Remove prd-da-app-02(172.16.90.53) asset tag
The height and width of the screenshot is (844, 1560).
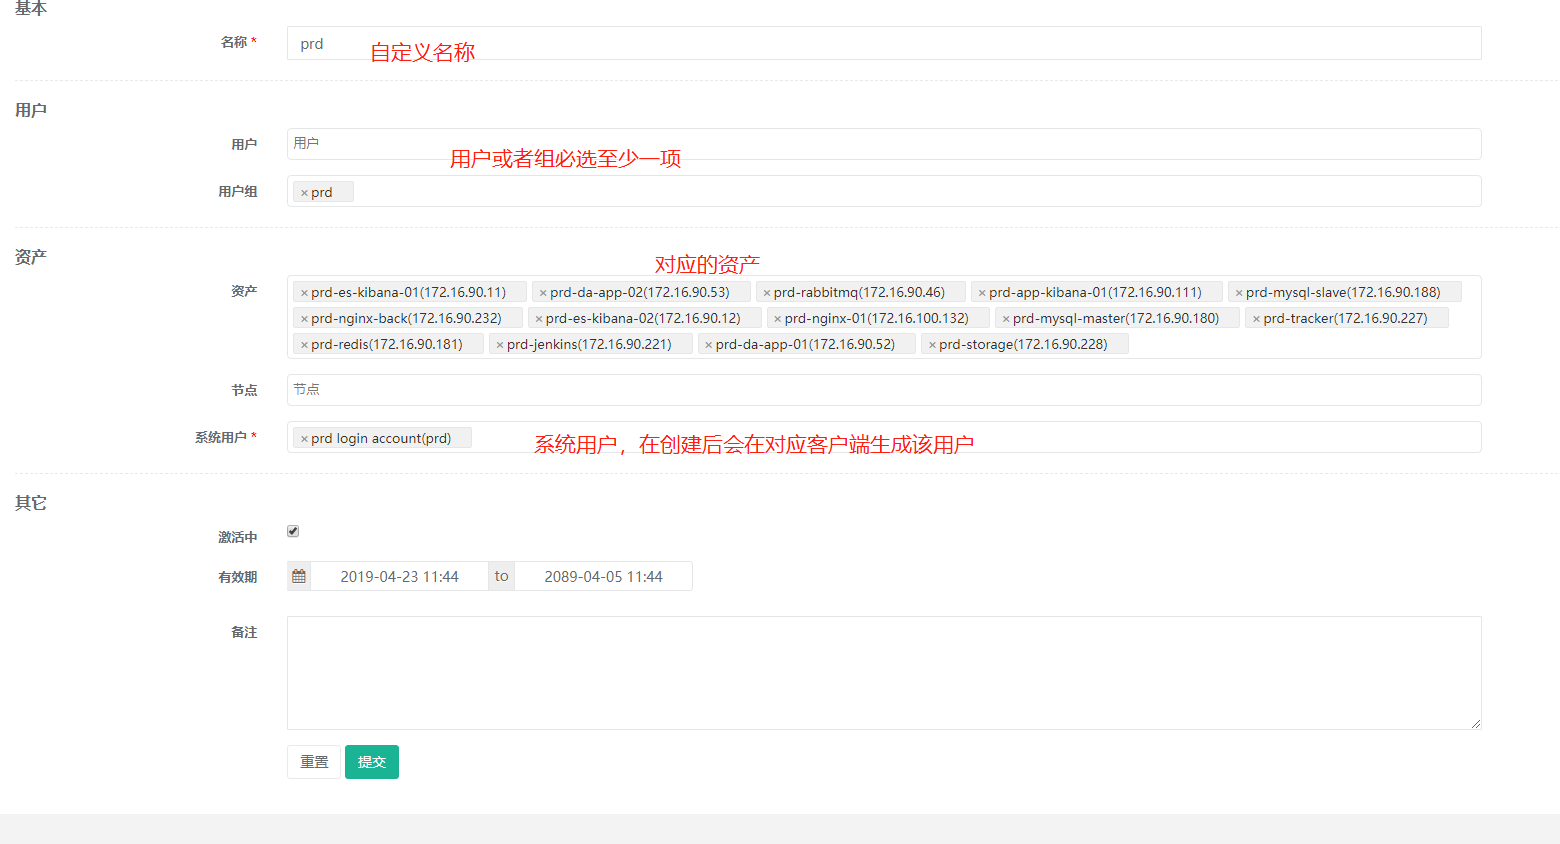pos(543,293)
